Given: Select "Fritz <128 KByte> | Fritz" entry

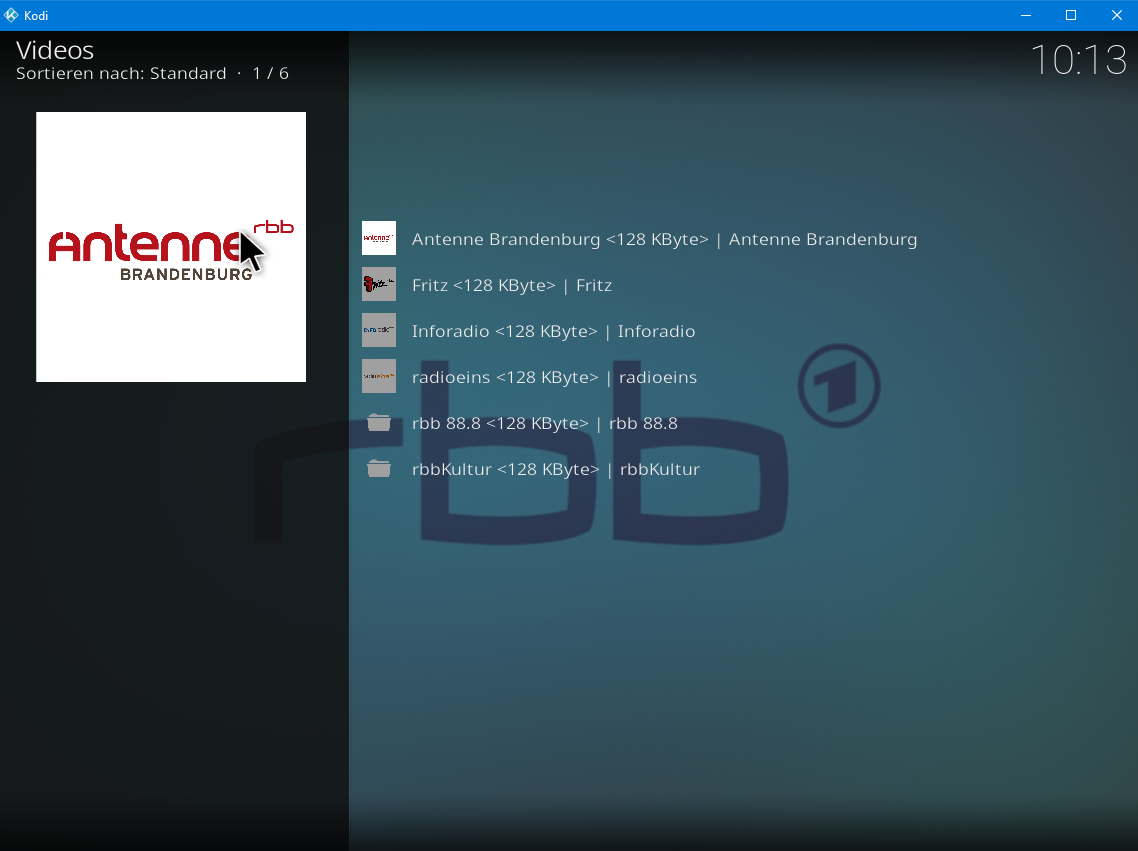Looking at the screenshot, I should 512,285.
